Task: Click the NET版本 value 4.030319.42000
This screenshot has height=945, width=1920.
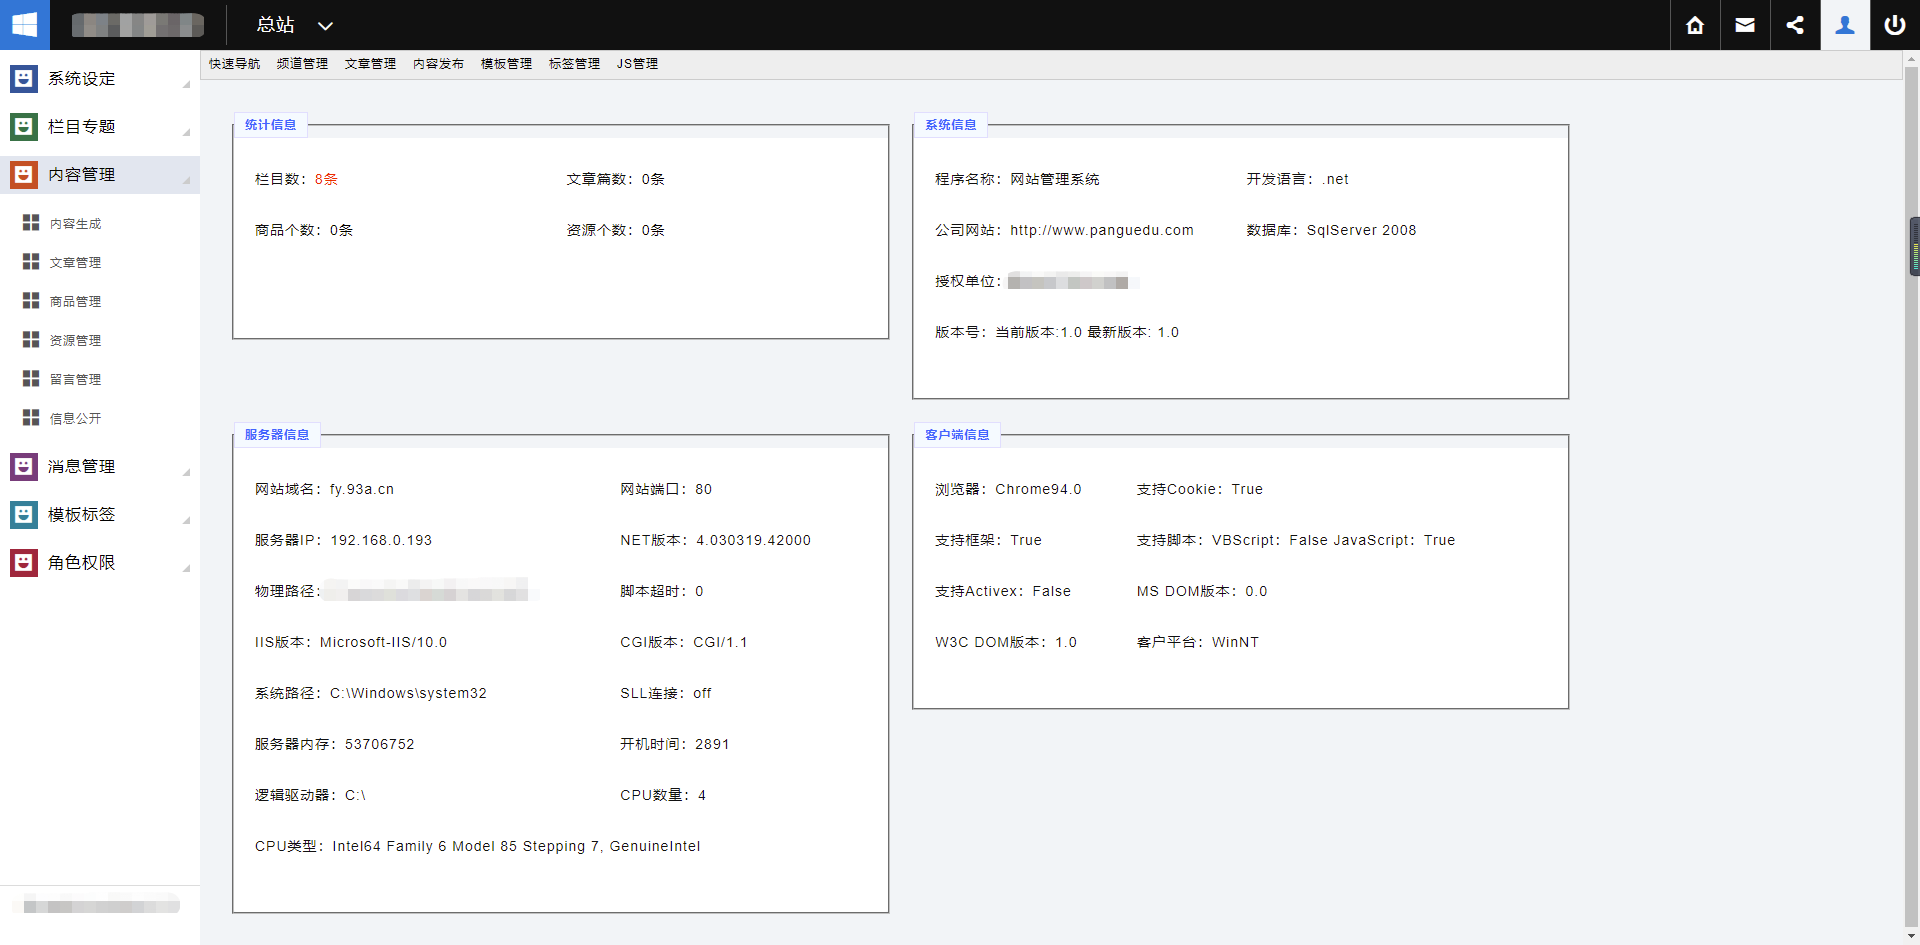Action: [753, 540]
